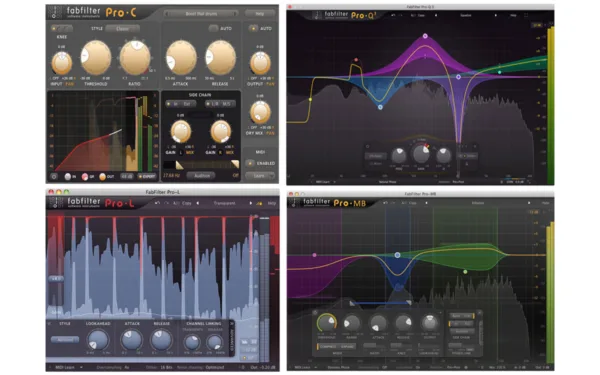Click the A/B switch in Pro-L
Image resolution: width=600 pixels, height=375 pixels.
tap(176, 204)
